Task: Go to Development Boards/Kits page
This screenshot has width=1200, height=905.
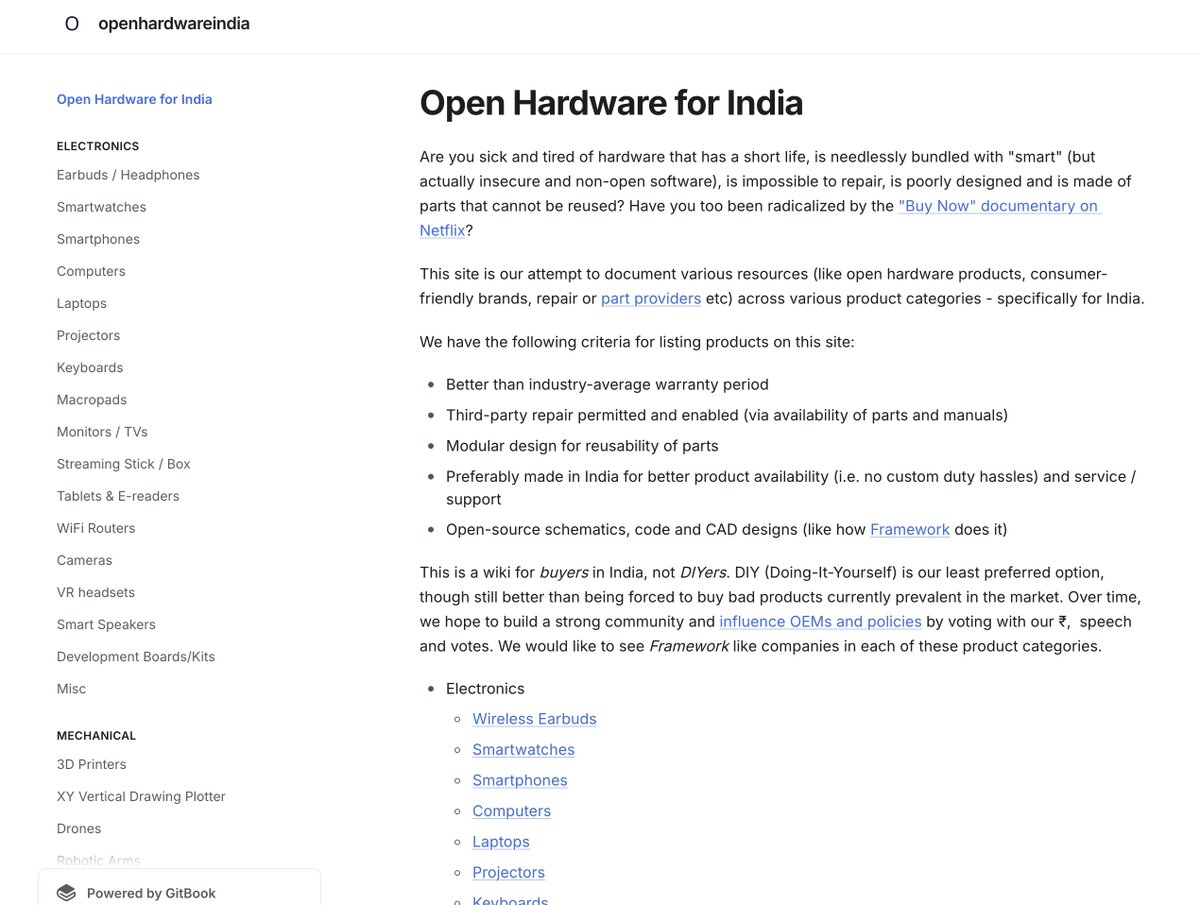Action: point(136,655)
